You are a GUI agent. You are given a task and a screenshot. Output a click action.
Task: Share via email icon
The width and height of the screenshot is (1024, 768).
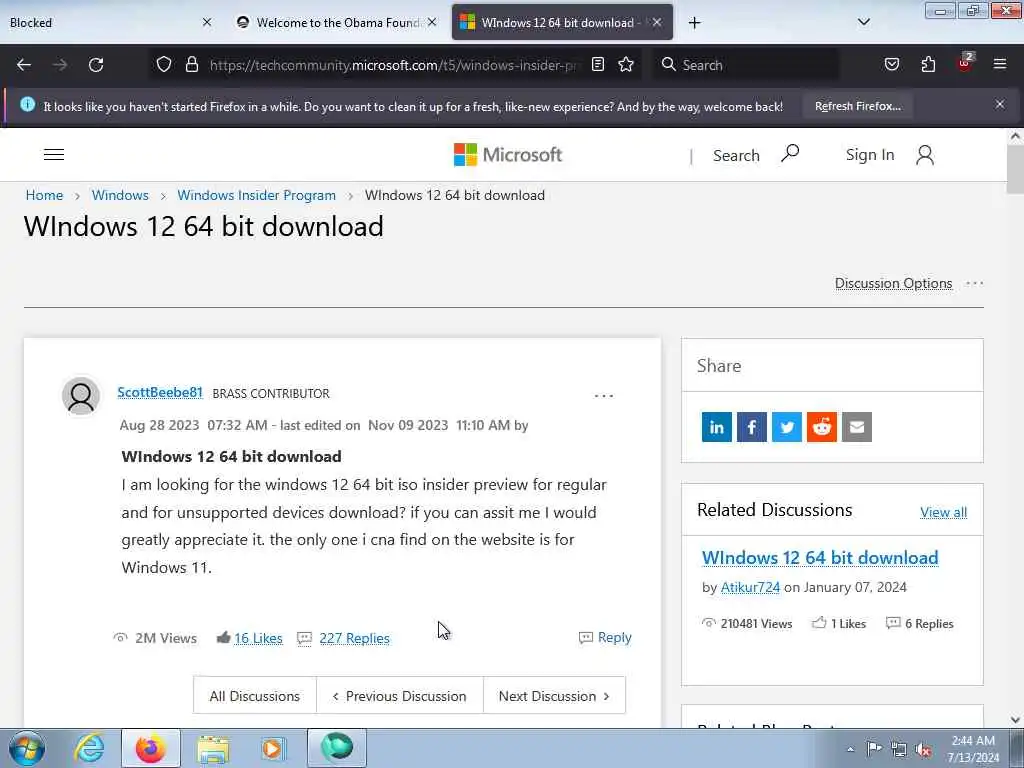click(x=857, y=427)
